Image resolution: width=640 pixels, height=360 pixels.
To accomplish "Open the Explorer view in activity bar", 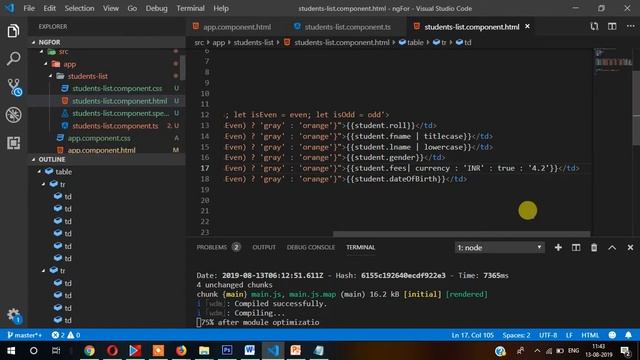I will (x=13, y=31).
